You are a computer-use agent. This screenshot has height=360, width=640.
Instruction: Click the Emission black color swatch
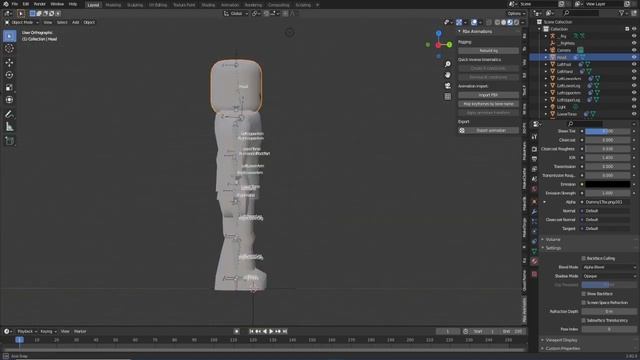(608, 184)
